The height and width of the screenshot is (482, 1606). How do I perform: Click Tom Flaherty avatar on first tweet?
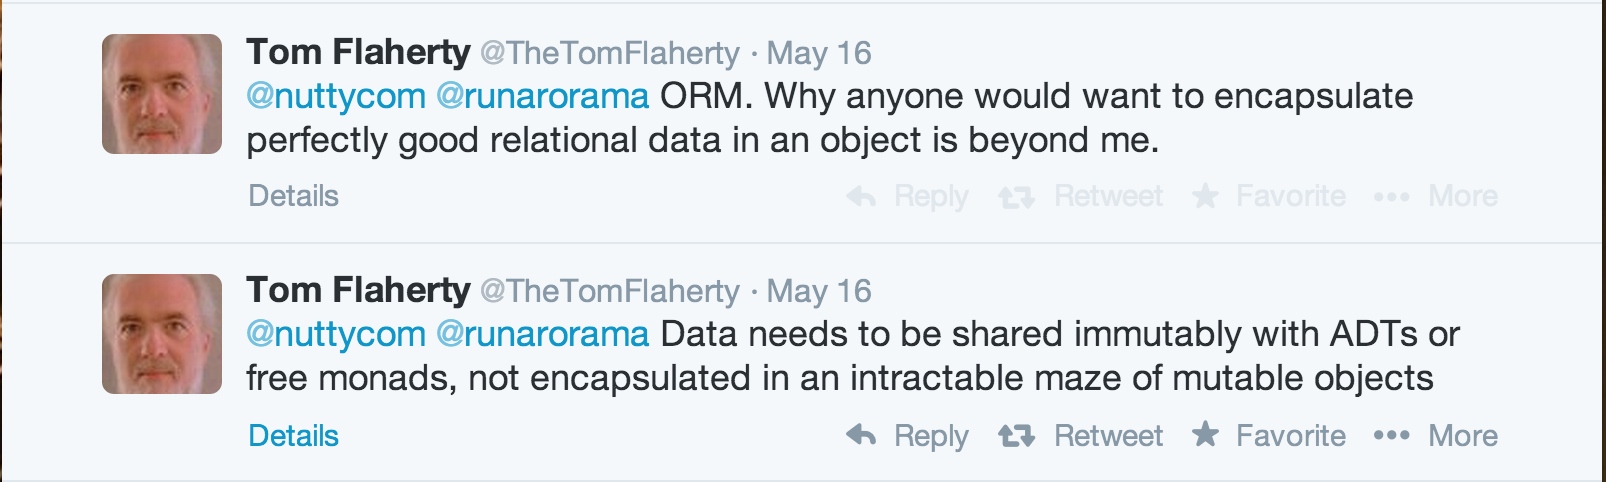point(162,94)
